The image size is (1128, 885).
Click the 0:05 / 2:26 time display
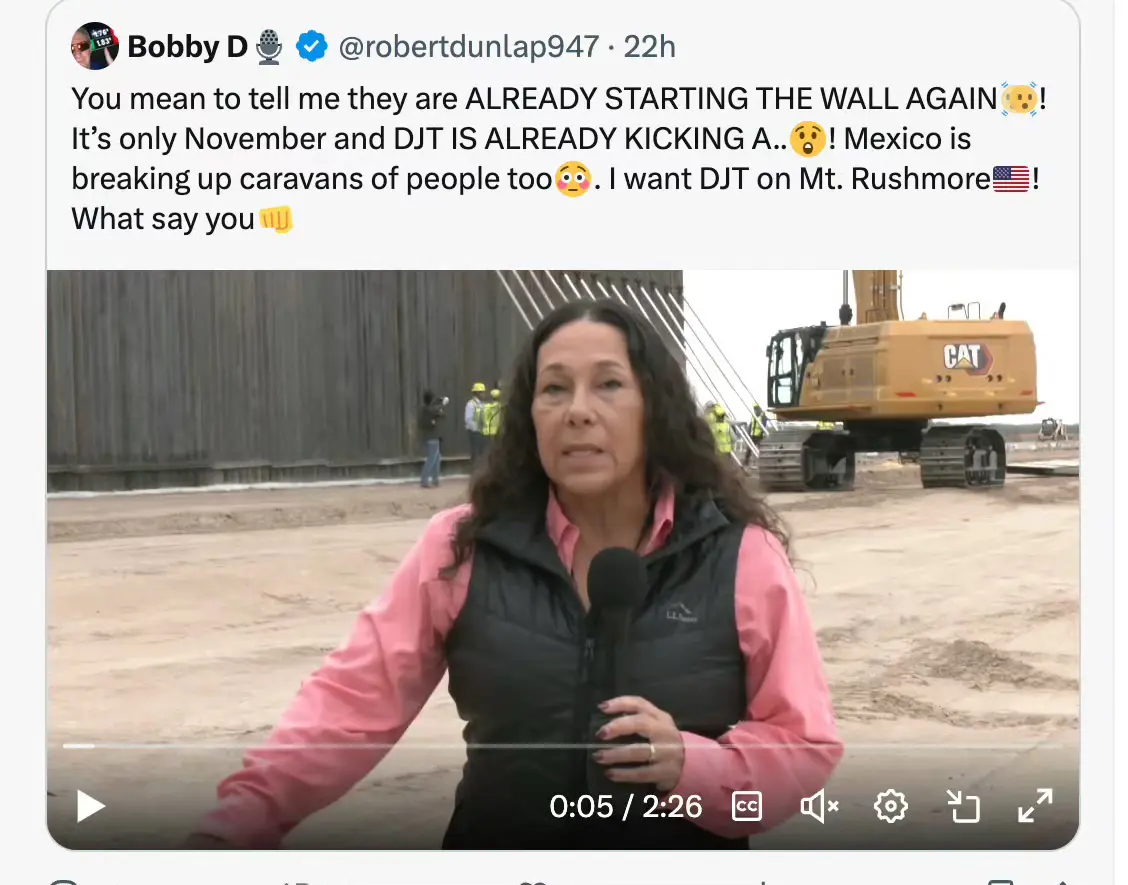[x=625, y=807]
